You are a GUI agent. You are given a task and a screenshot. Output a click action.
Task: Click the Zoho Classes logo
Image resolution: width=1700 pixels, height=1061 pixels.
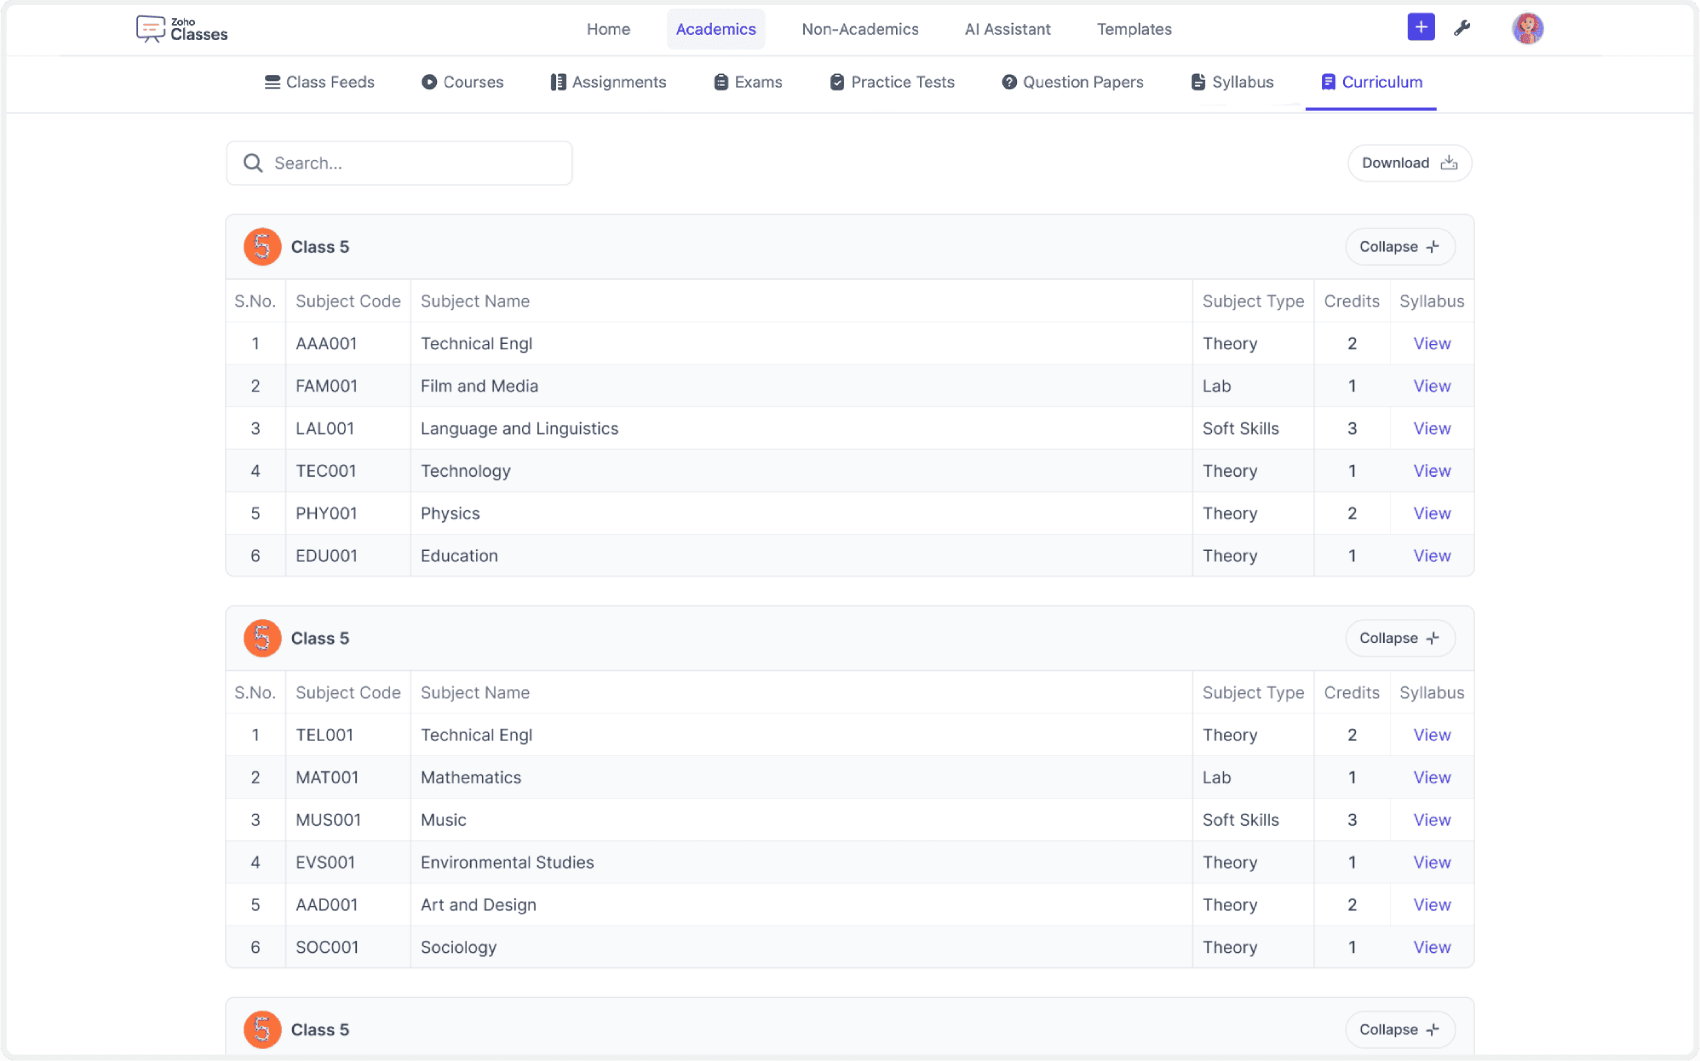coord(182,29)
